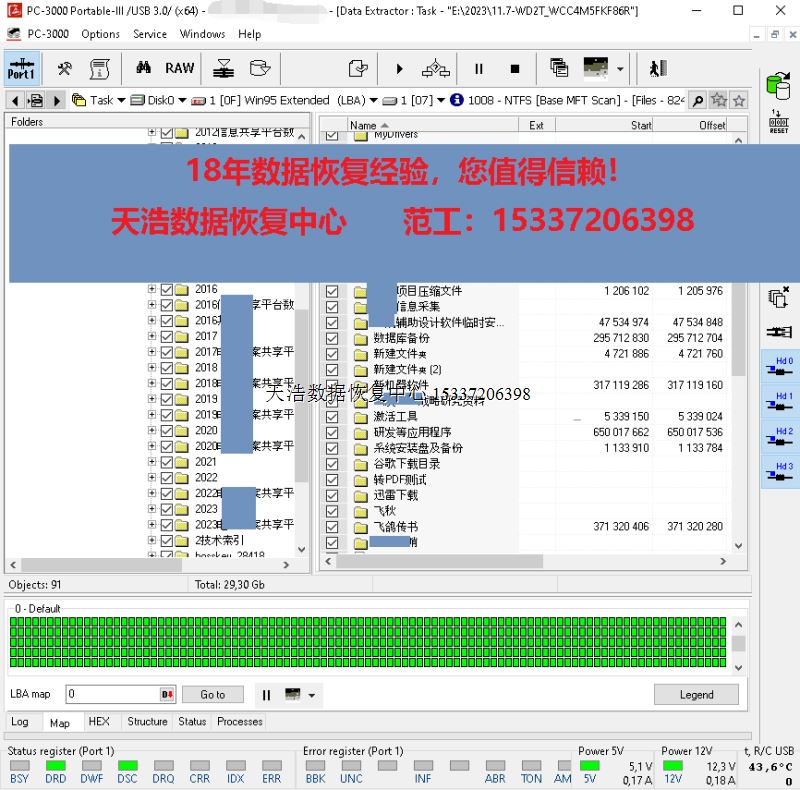Open the Service menu
Image resolution: width=800 pixels, height=790 pixels.
[x=150, y=34]
